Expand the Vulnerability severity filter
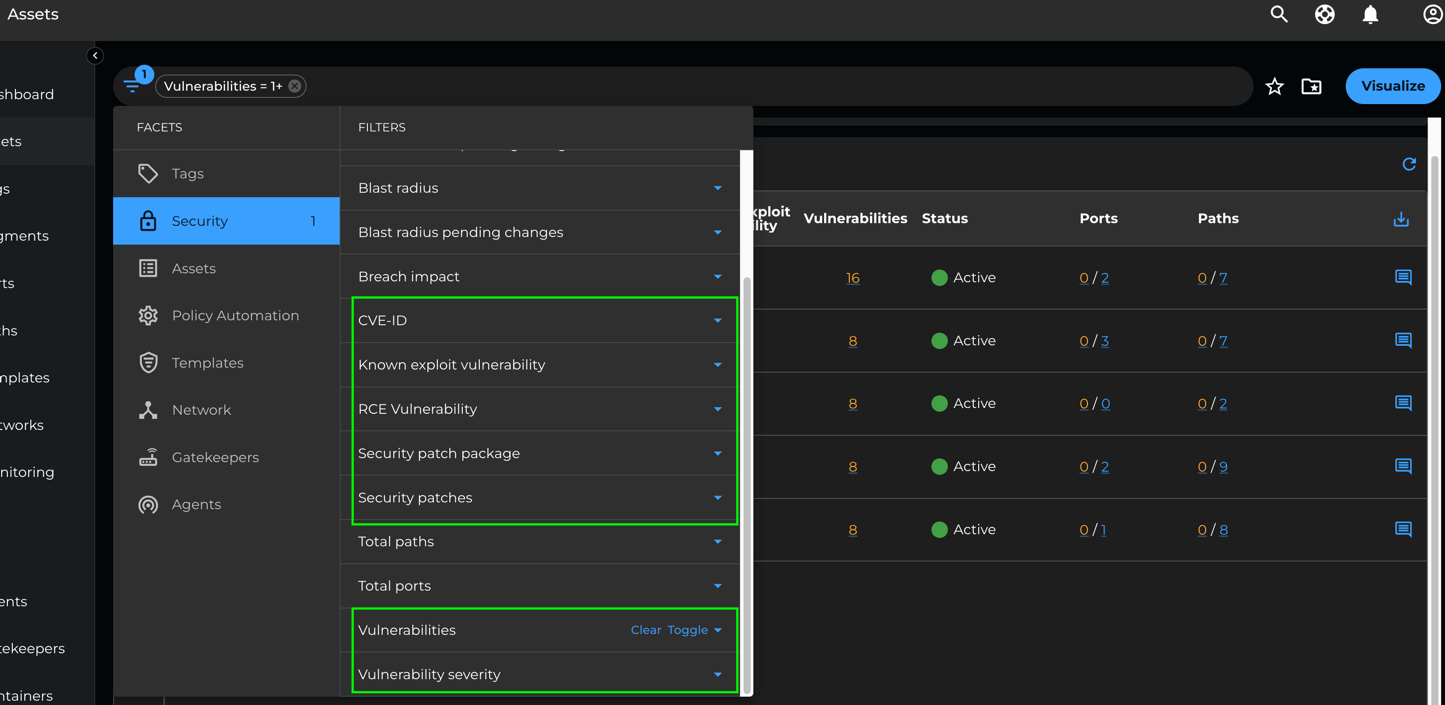The width and height of the screenshot is (1445, 705). click(717, 674)
